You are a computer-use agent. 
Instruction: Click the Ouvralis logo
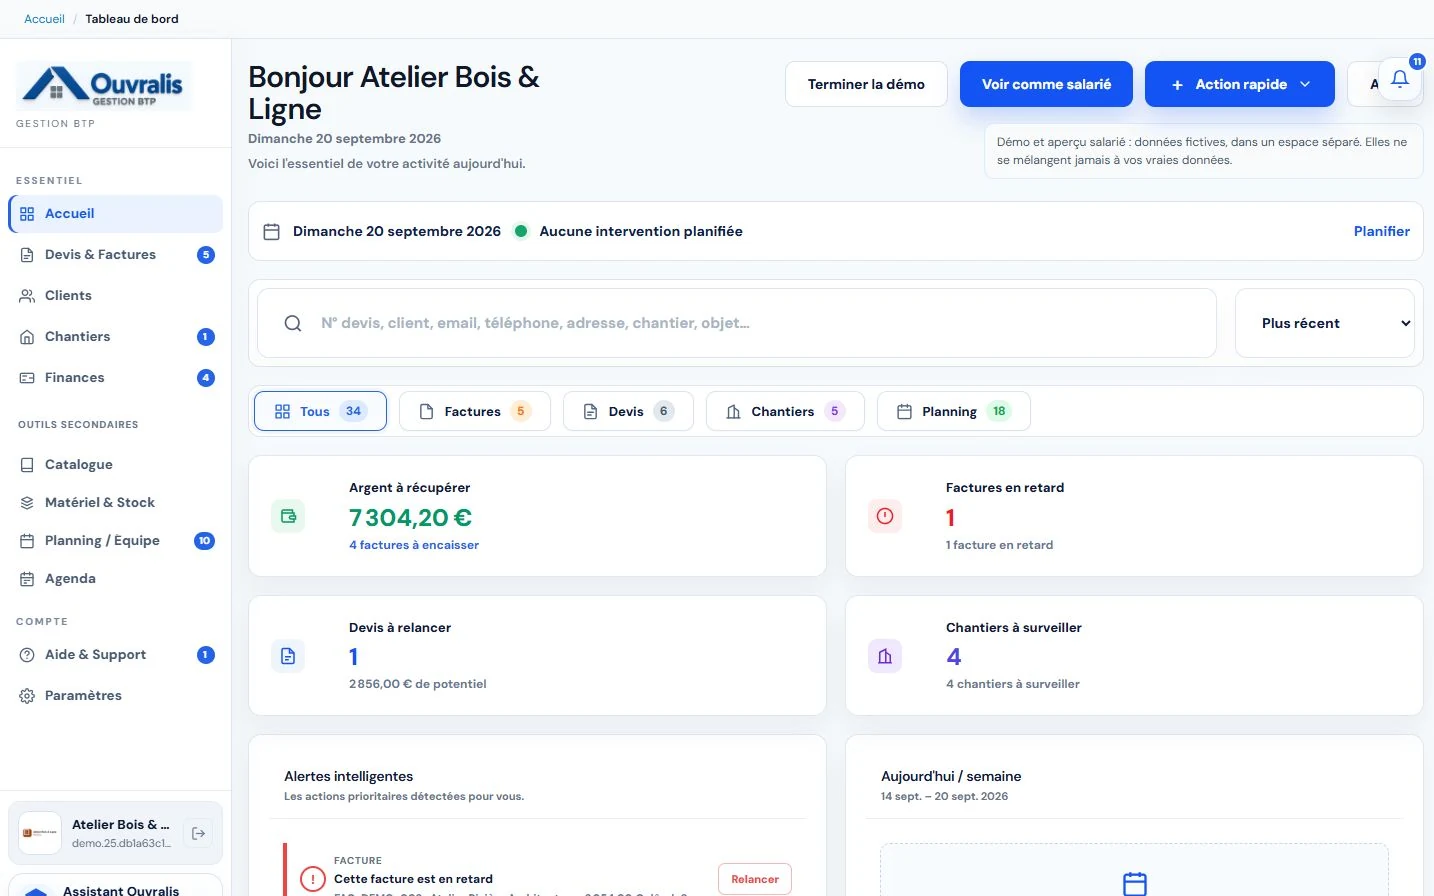tap(104, 85)
